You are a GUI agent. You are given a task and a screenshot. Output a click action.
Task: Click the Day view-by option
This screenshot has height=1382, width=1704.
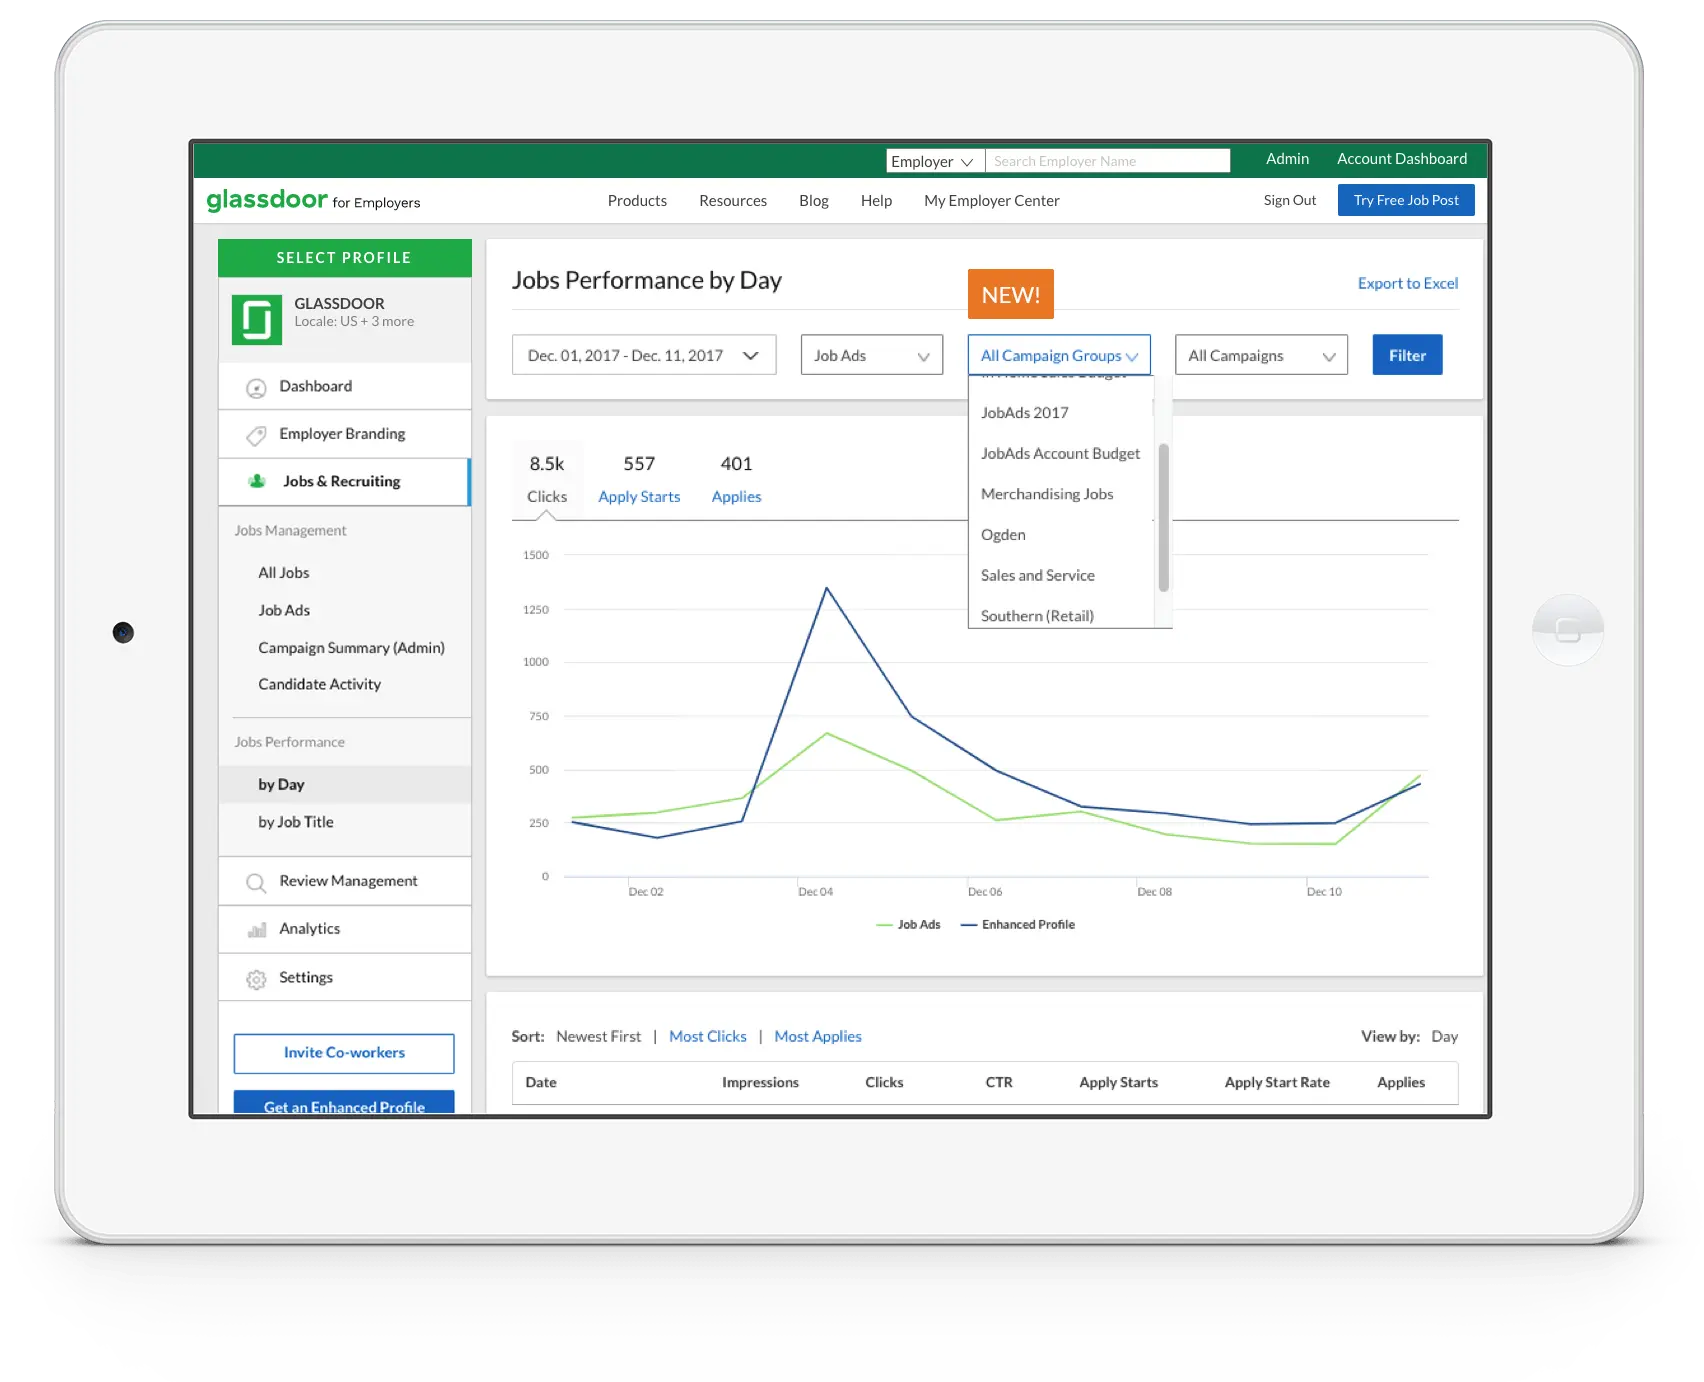tap(1444, 1036)
